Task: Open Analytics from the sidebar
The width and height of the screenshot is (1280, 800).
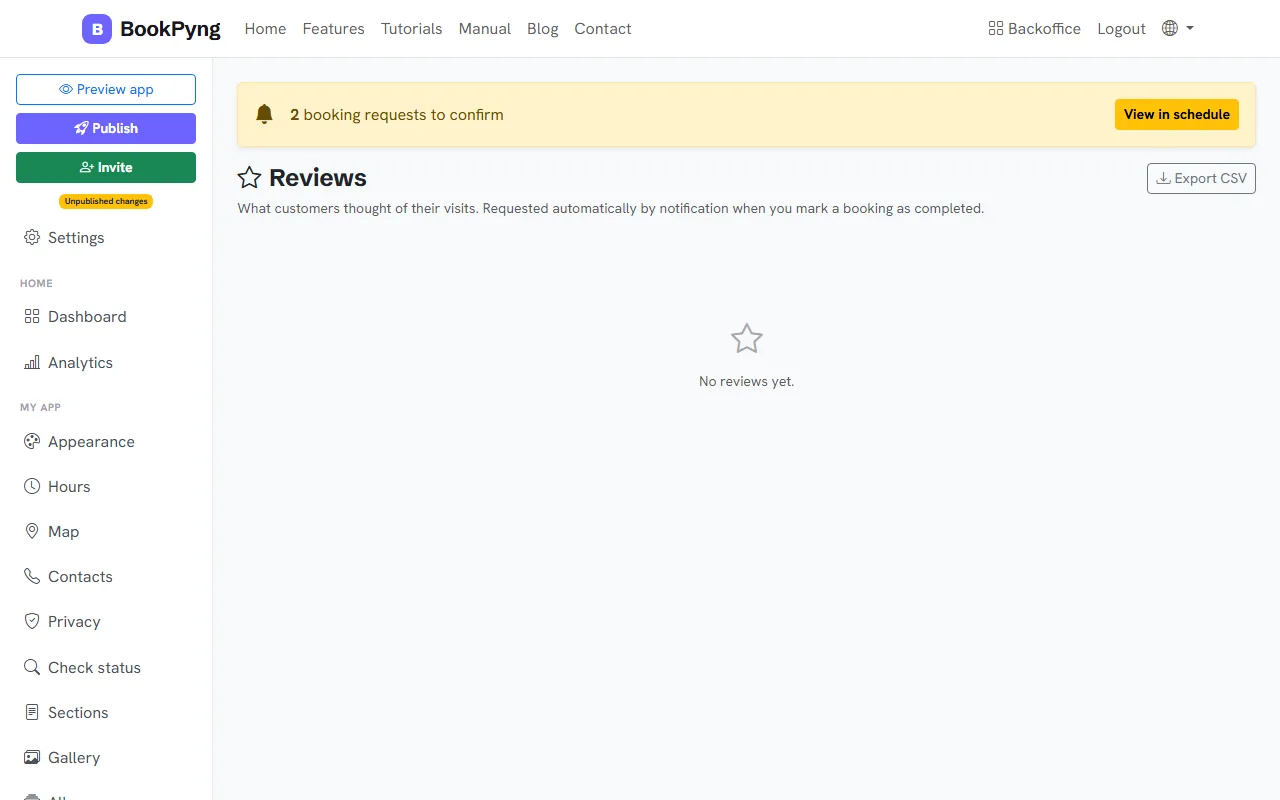Action: pos(106,362)
